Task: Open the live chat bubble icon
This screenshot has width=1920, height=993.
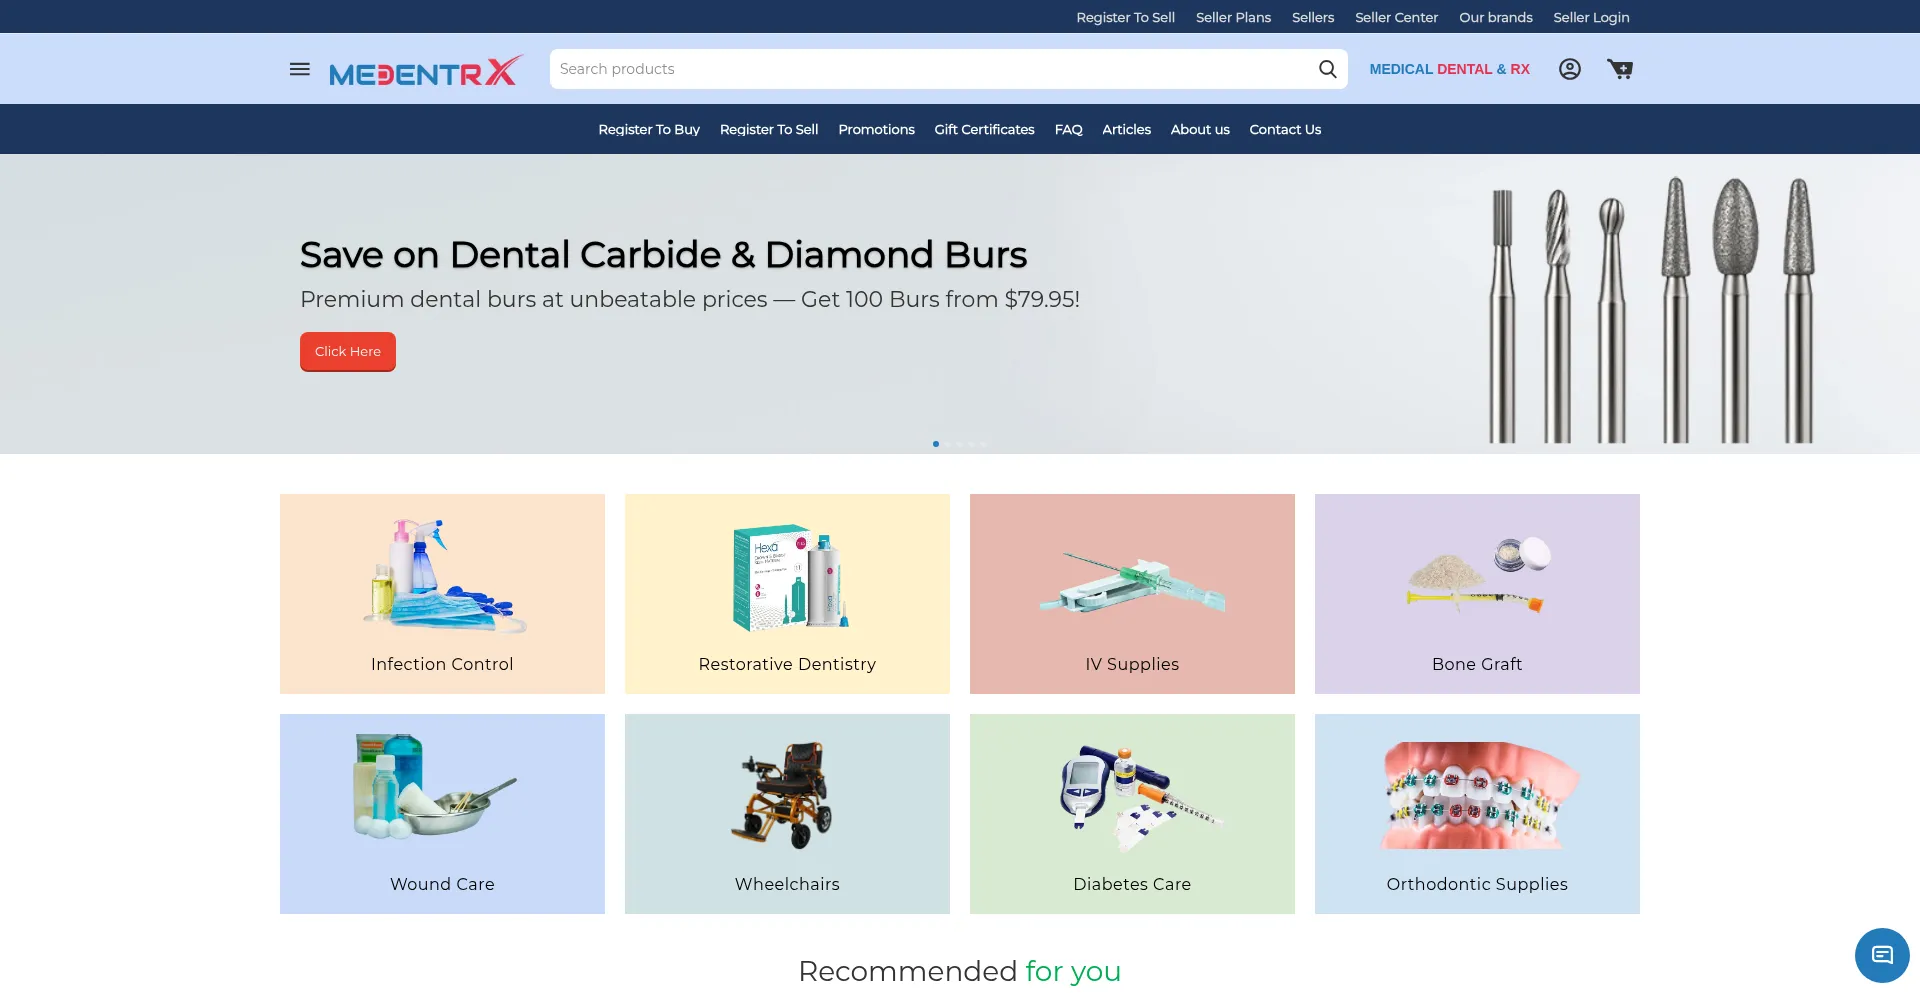Action: pyautogui.click(x=1882, y=955)
